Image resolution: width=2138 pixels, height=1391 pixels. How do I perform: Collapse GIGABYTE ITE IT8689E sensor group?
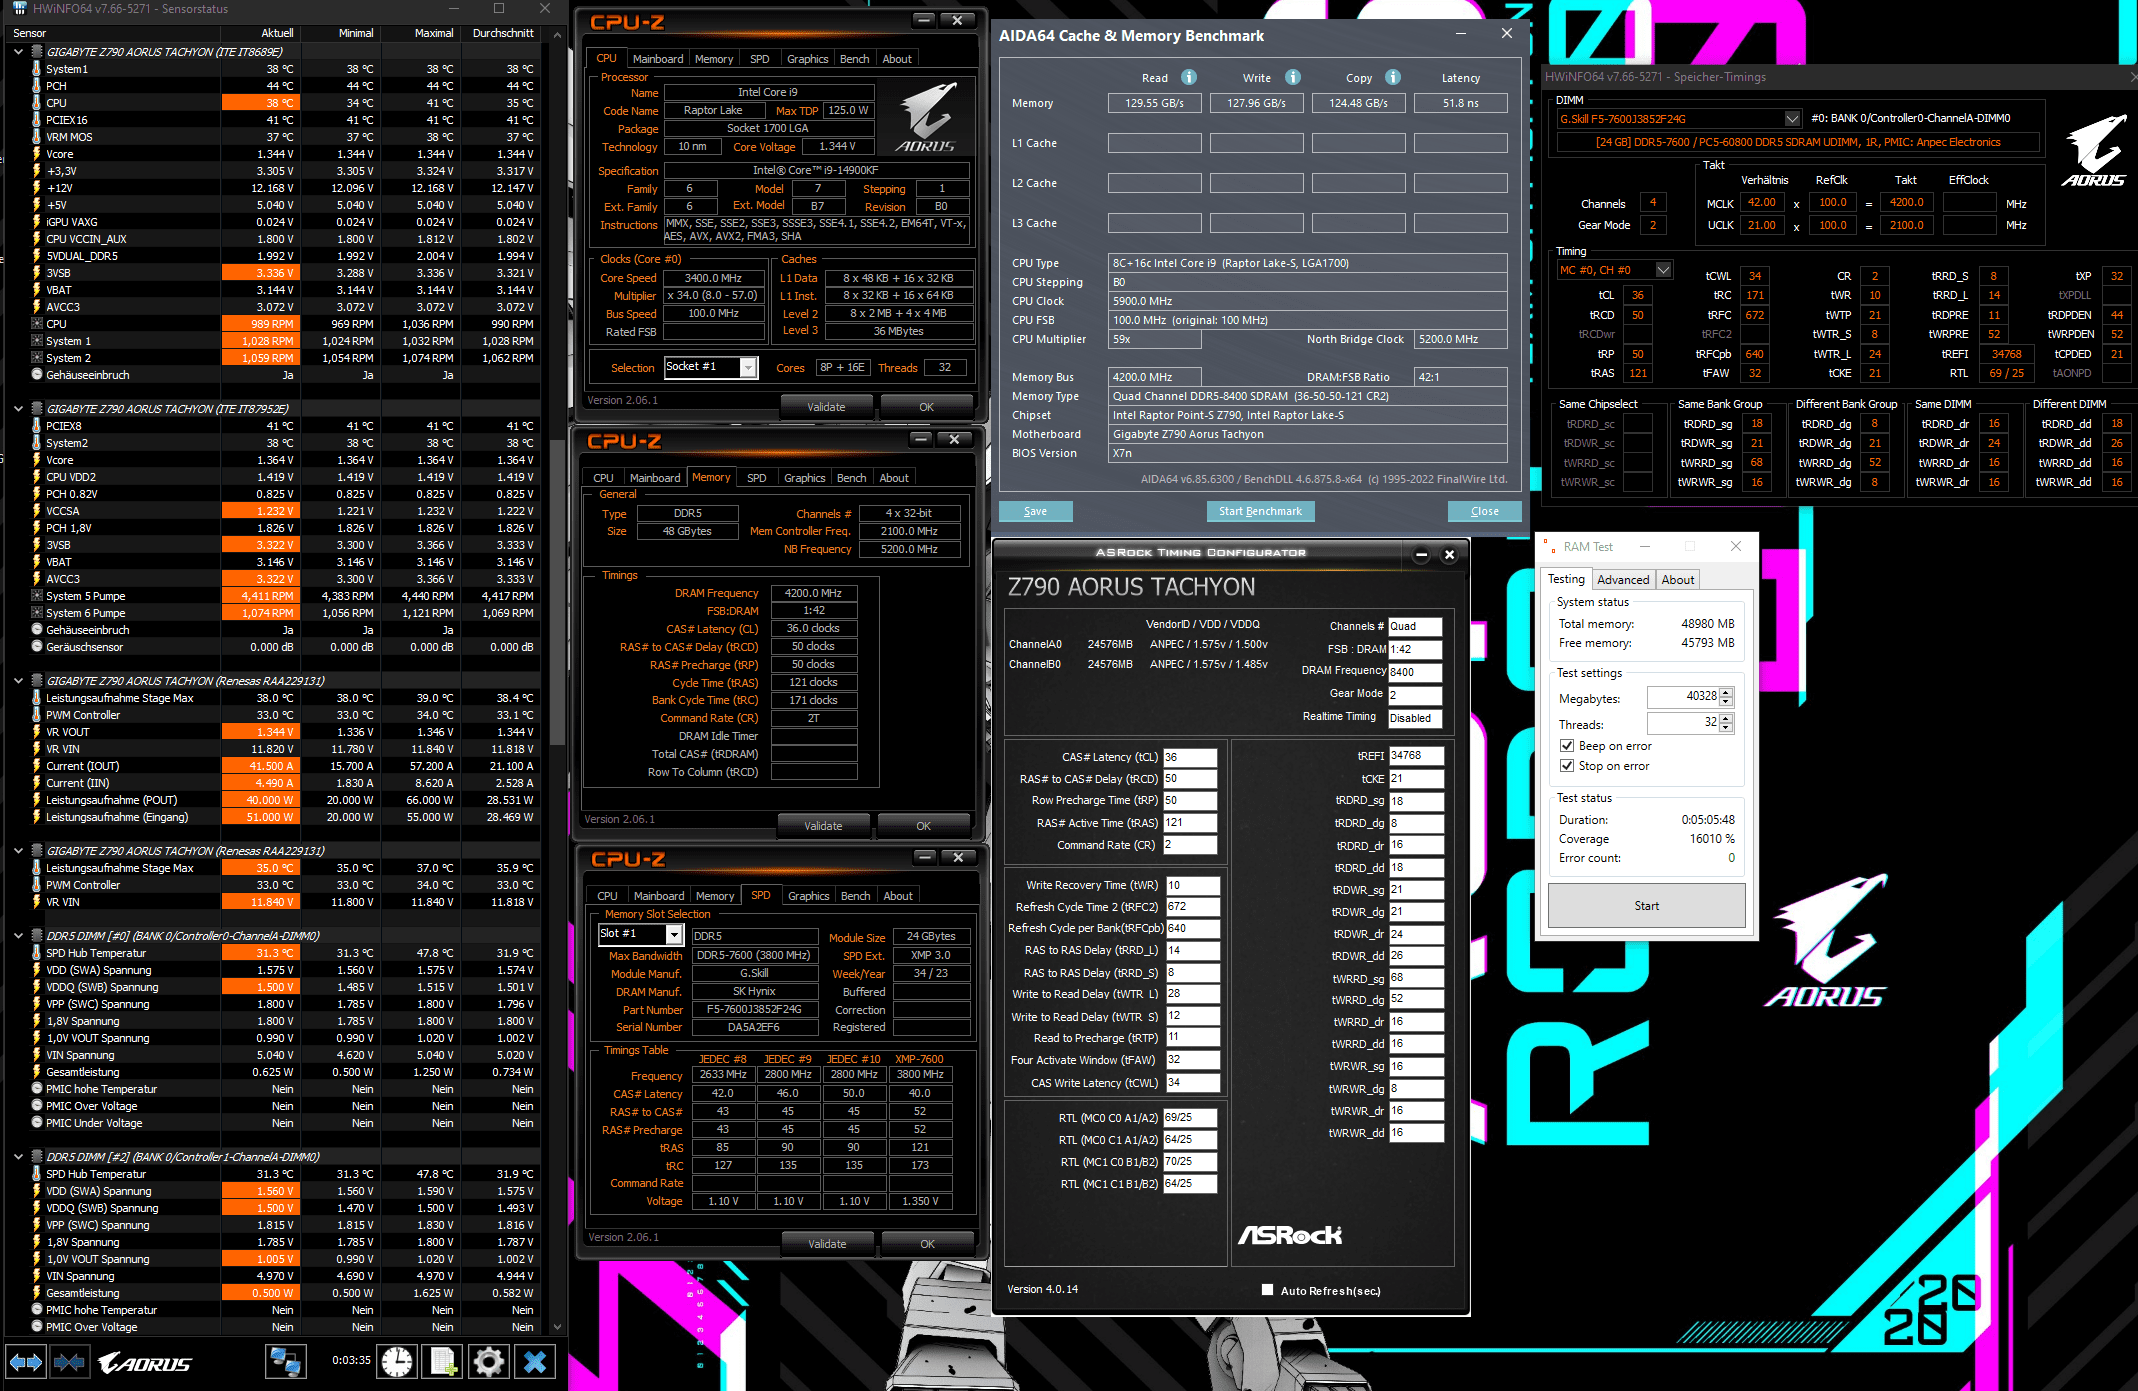pyautogui.click(x=18, y=52)
